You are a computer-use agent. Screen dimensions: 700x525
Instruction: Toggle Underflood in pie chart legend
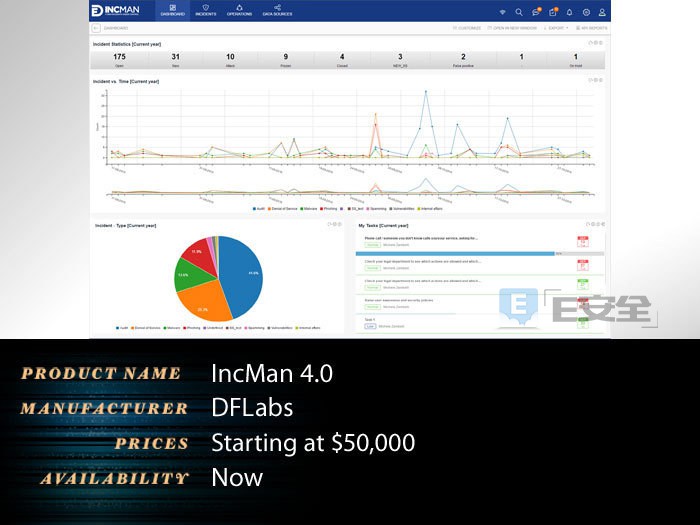[x=213, y=328]
